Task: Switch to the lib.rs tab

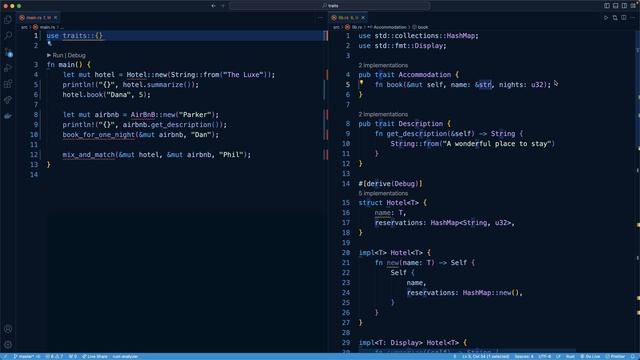Action: [x=346, y=18]
